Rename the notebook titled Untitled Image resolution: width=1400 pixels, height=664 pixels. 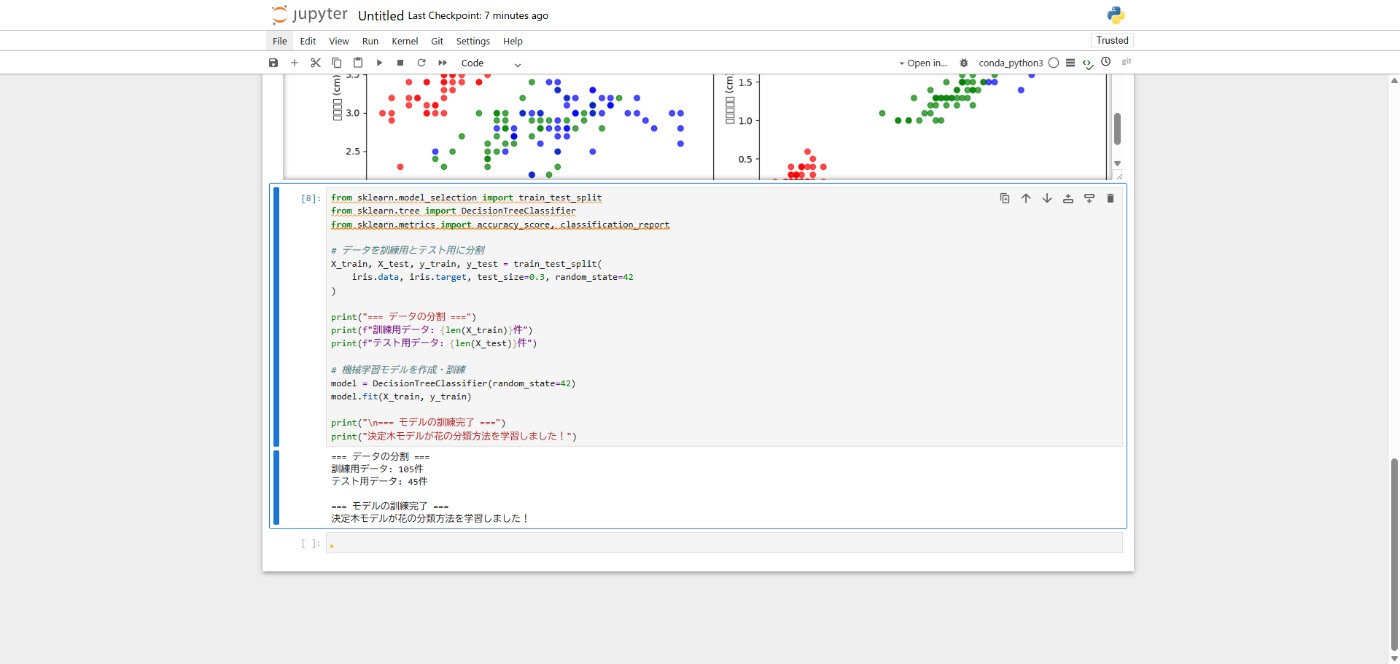coord(380,16)
